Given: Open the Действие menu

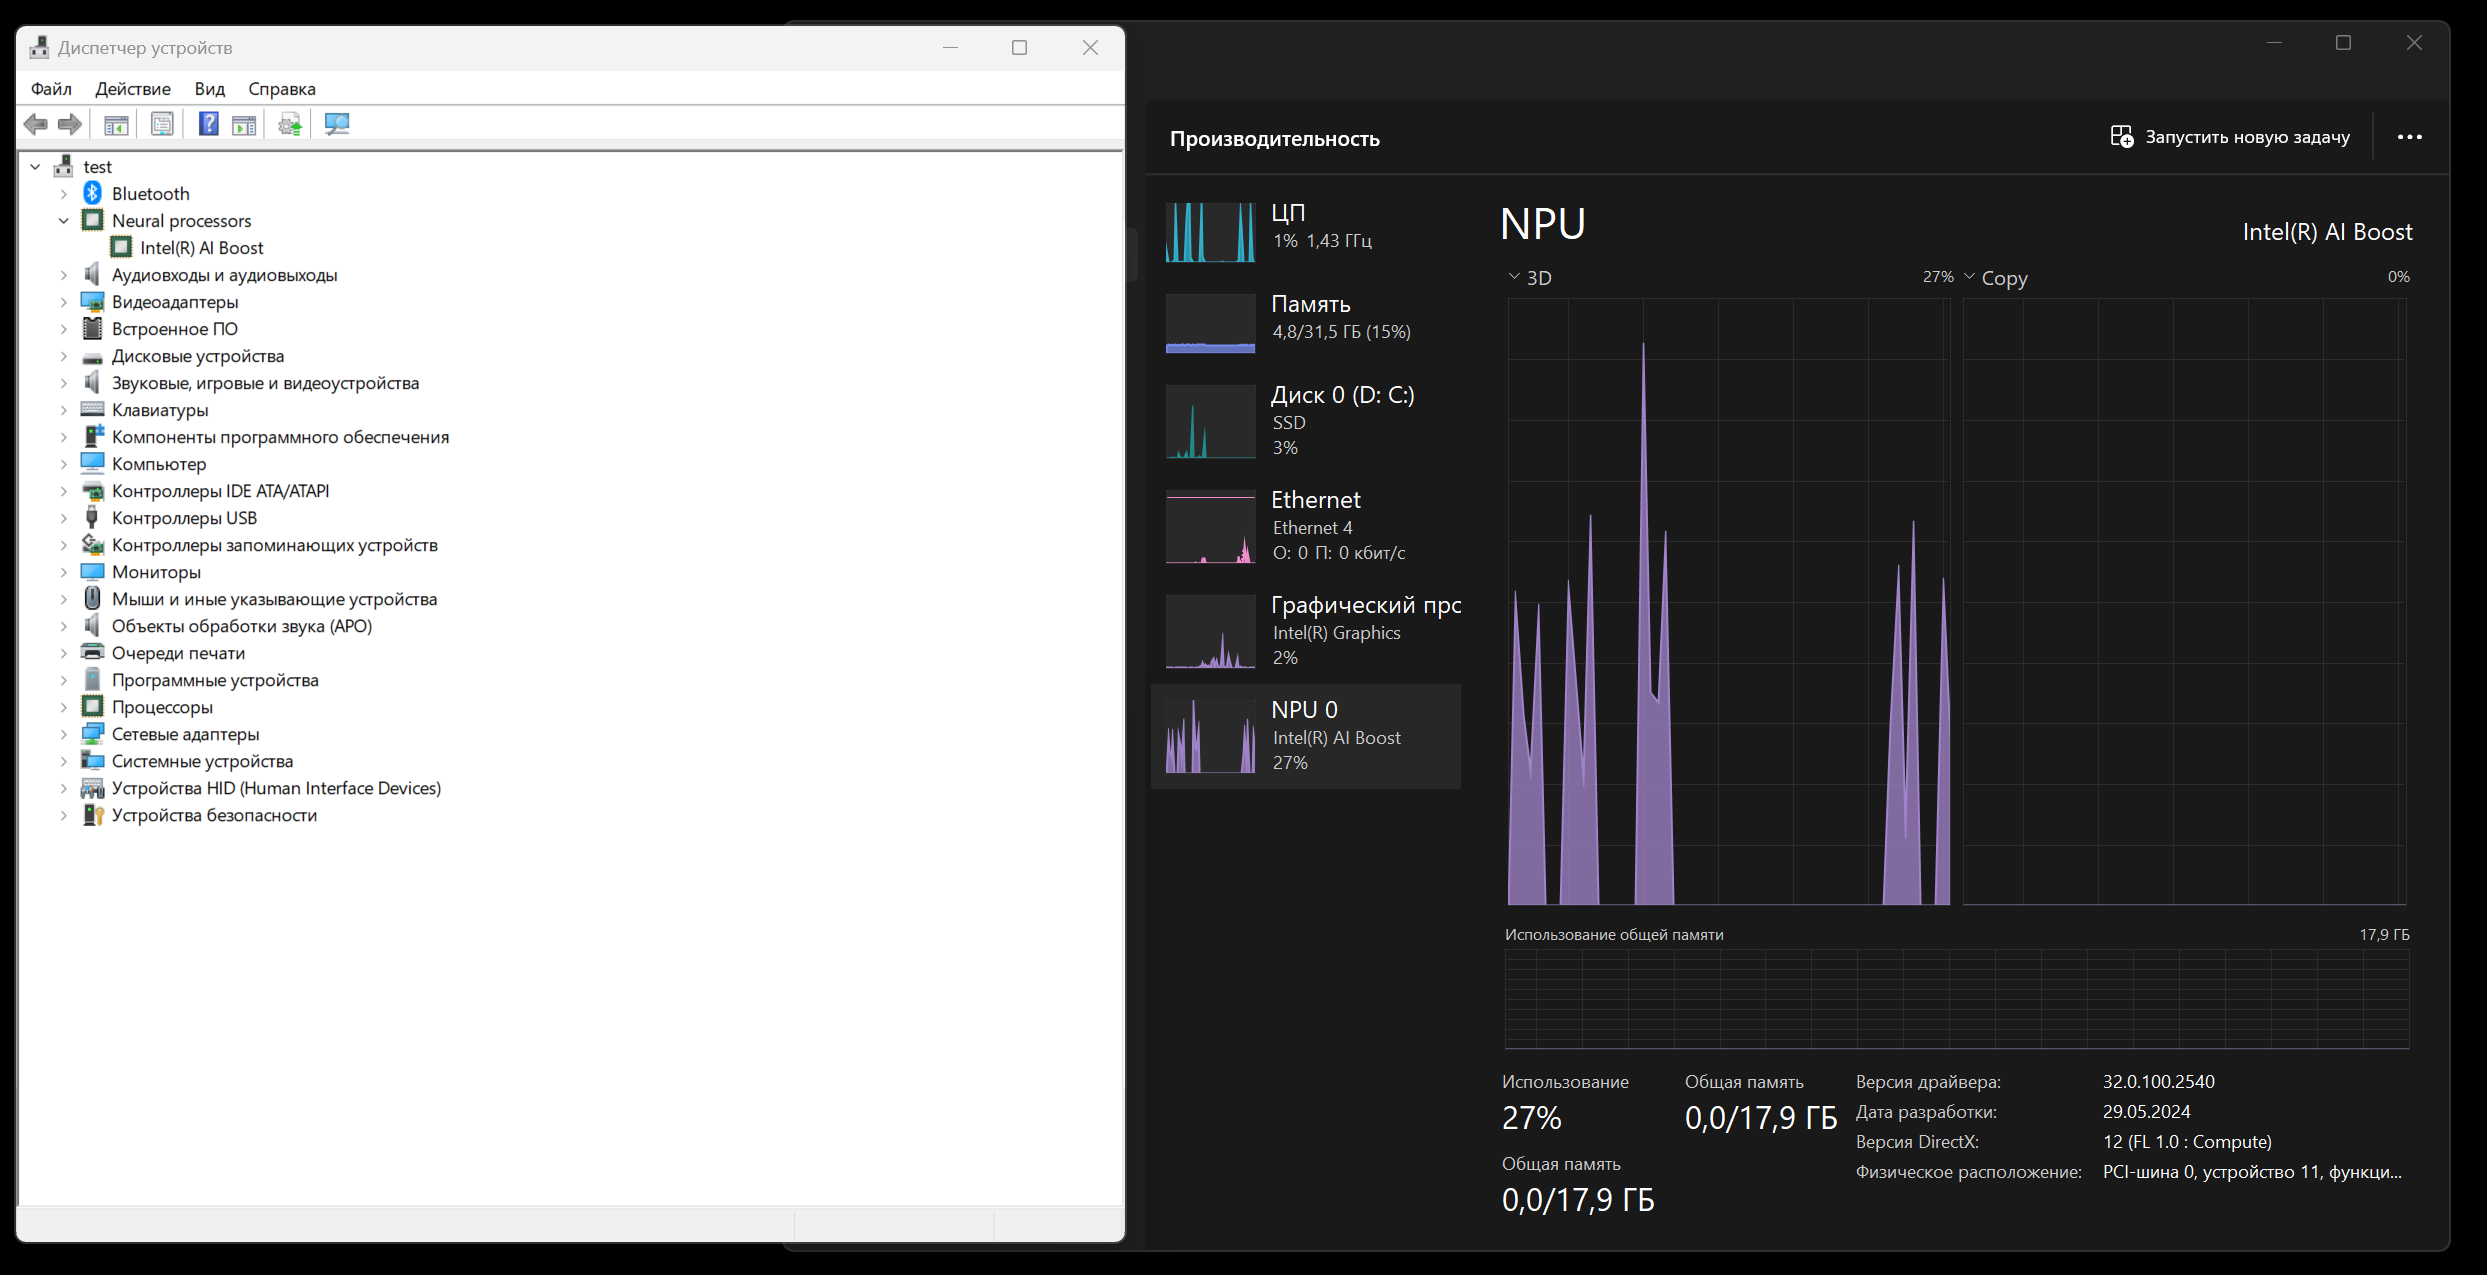Looking at the screenshot, I should pos(132,89).
